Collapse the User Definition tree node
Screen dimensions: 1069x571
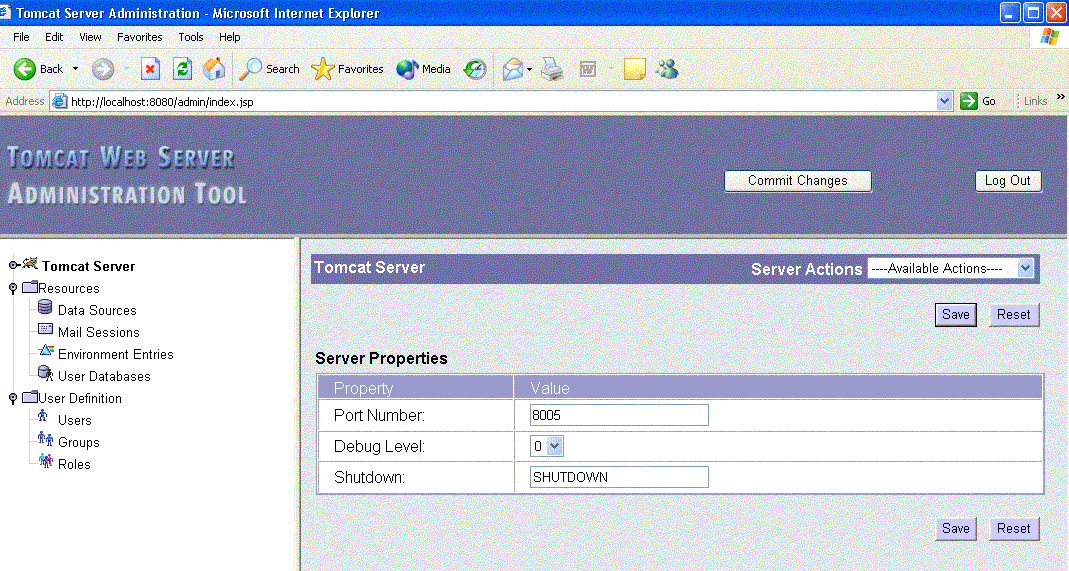click(x=13, y=399)
